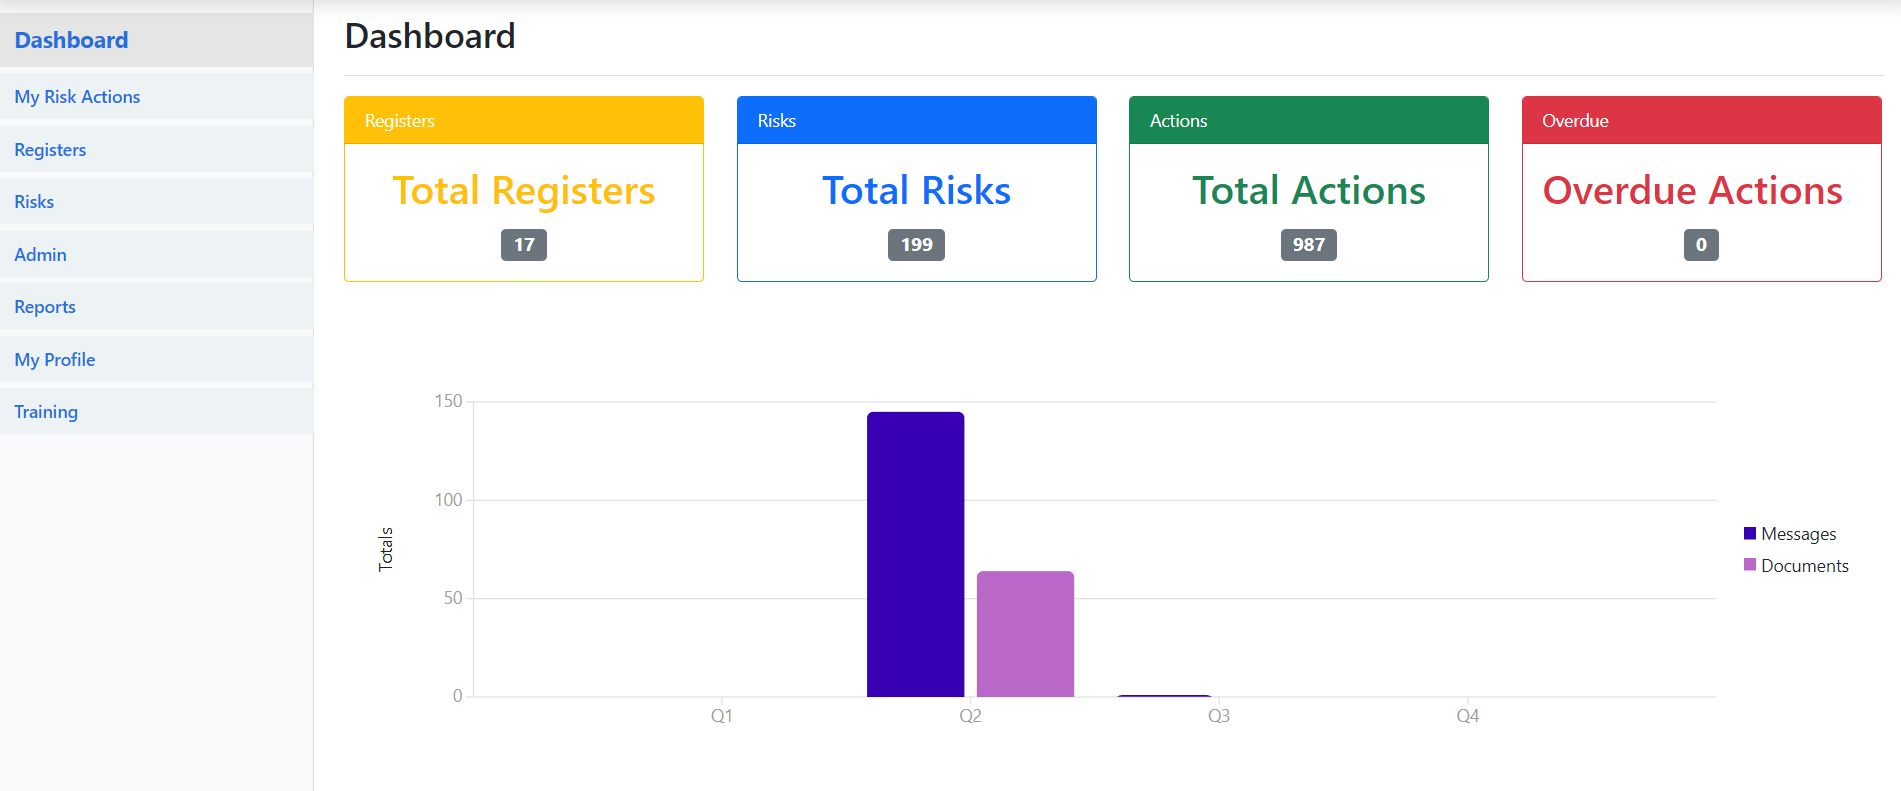Click the 17 registers count badge
This screenshot has height=791, width=1901.
pyautogui.click(x=524, y=245)
